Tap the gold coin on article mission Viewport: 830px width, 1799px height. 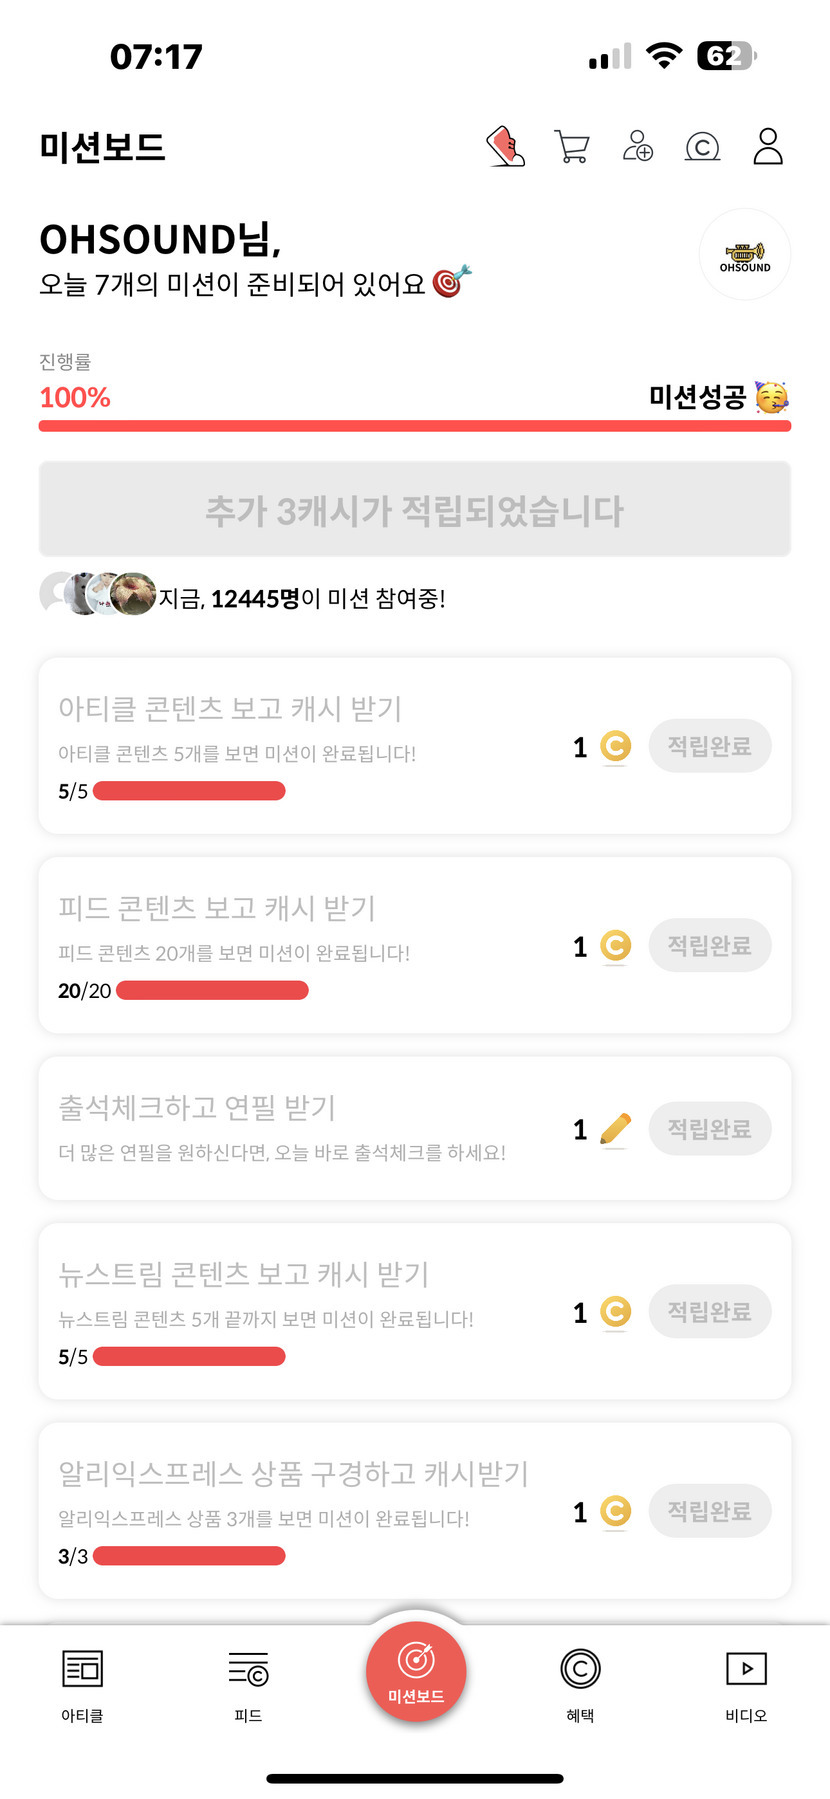tap(615, 746)
